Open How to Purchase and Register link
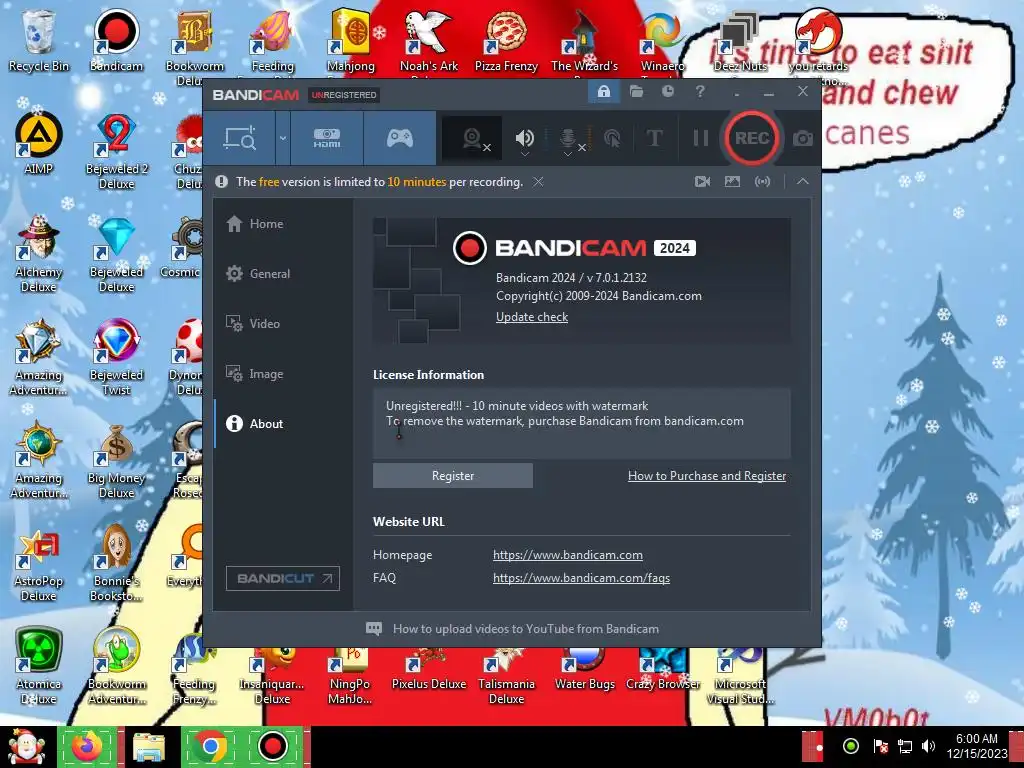The image size is (1024, 768). click(707, 475)
